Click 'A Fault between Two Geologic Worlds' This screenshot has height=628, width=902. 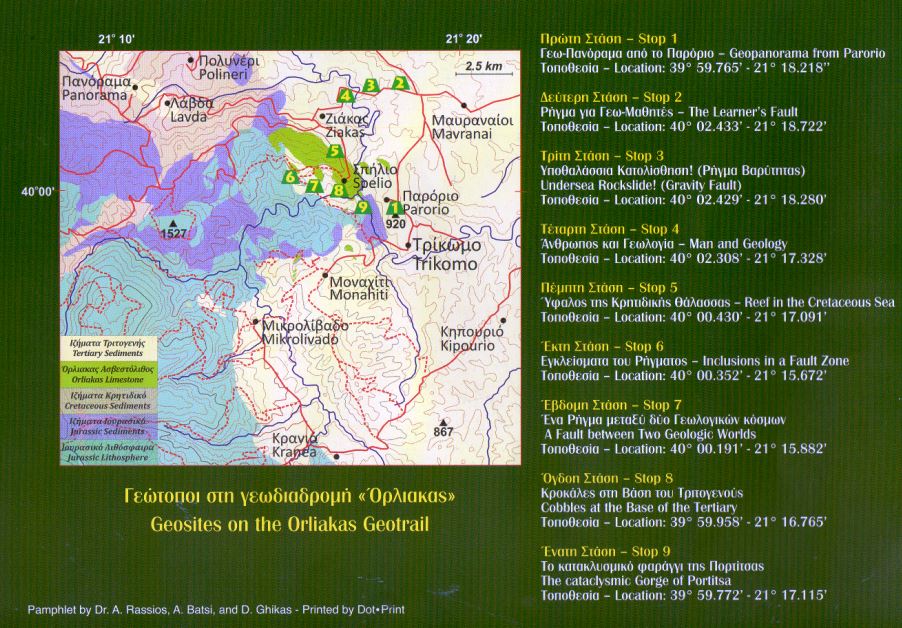tap(650, 434)
